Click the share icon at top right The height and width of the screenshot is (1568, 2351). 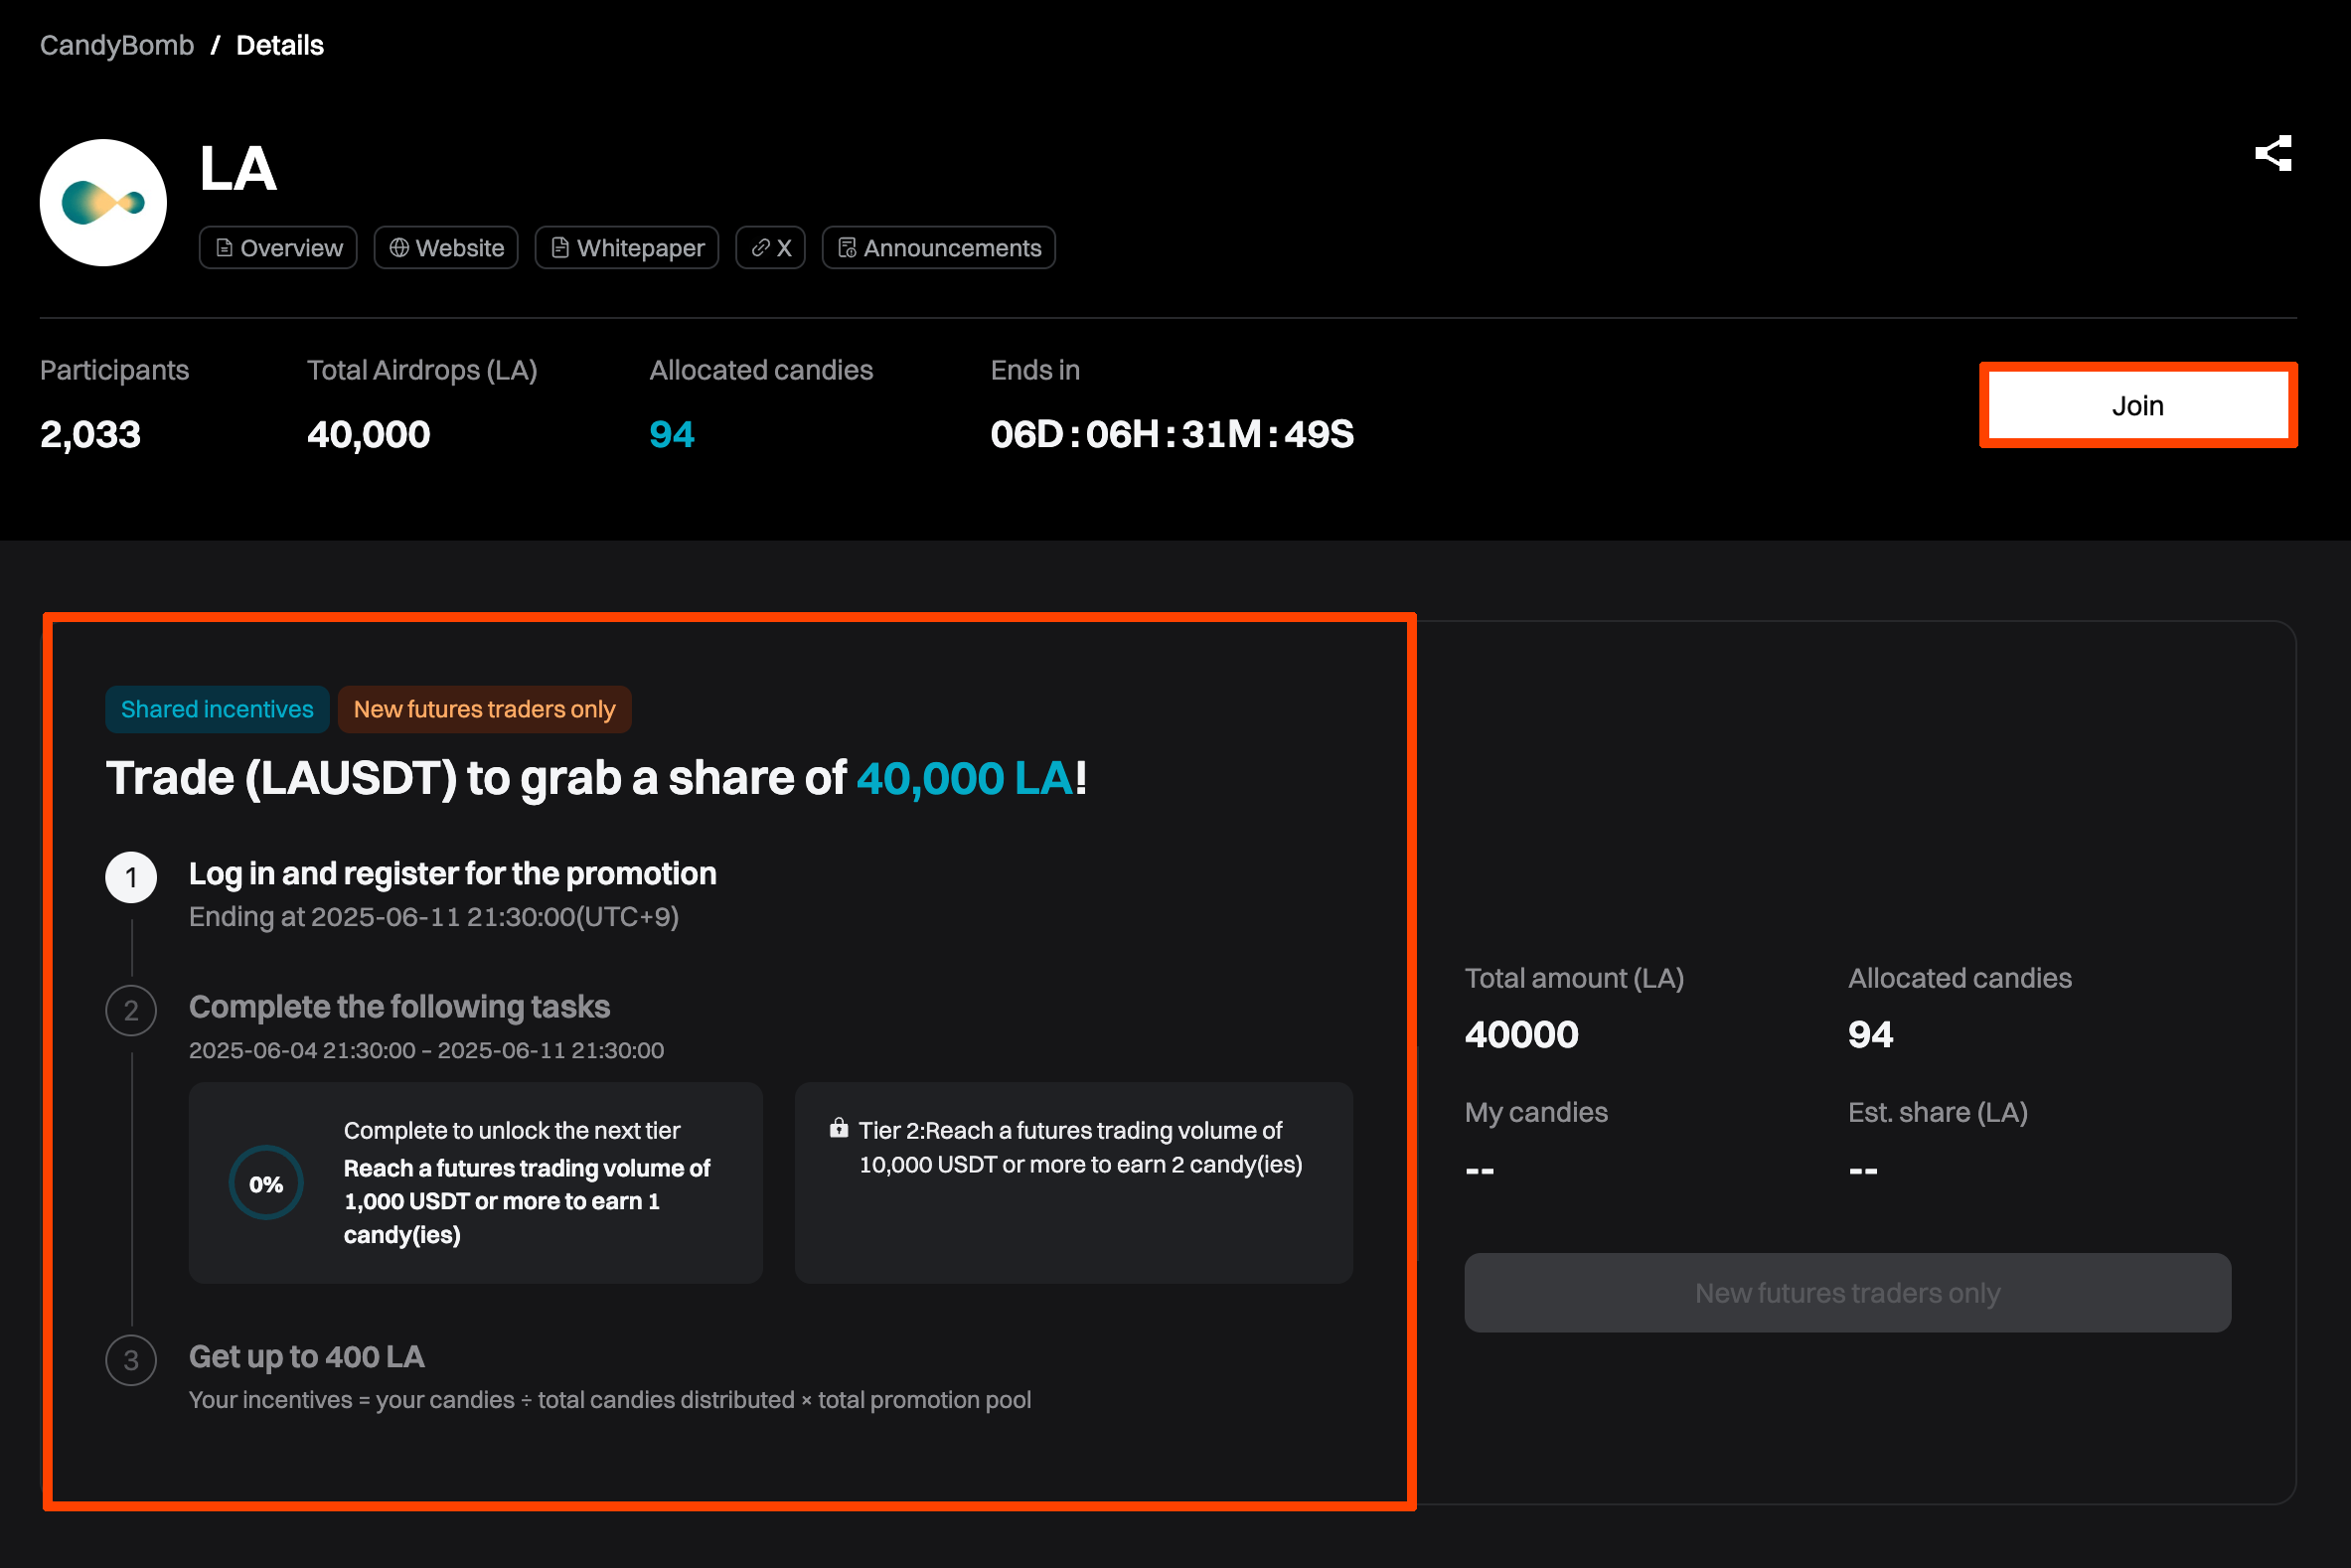coord(2272,153)
